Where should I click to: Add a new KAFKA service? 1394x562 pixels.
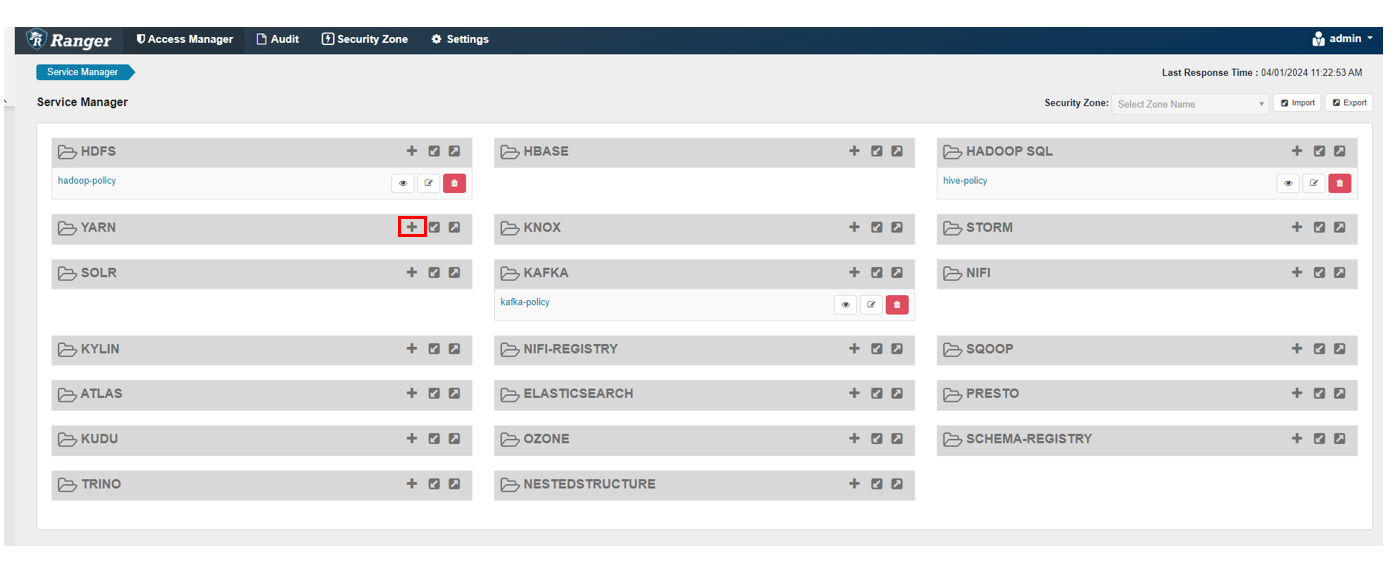click(854, 272)
